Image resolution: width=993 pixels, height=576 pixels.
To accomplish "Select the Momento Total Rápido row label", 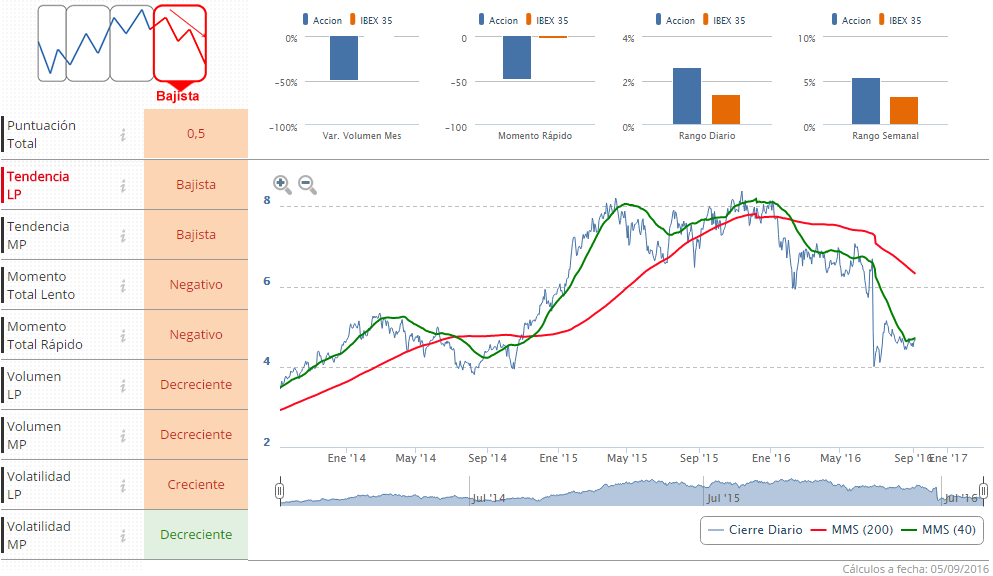I will tap(45, 335).
